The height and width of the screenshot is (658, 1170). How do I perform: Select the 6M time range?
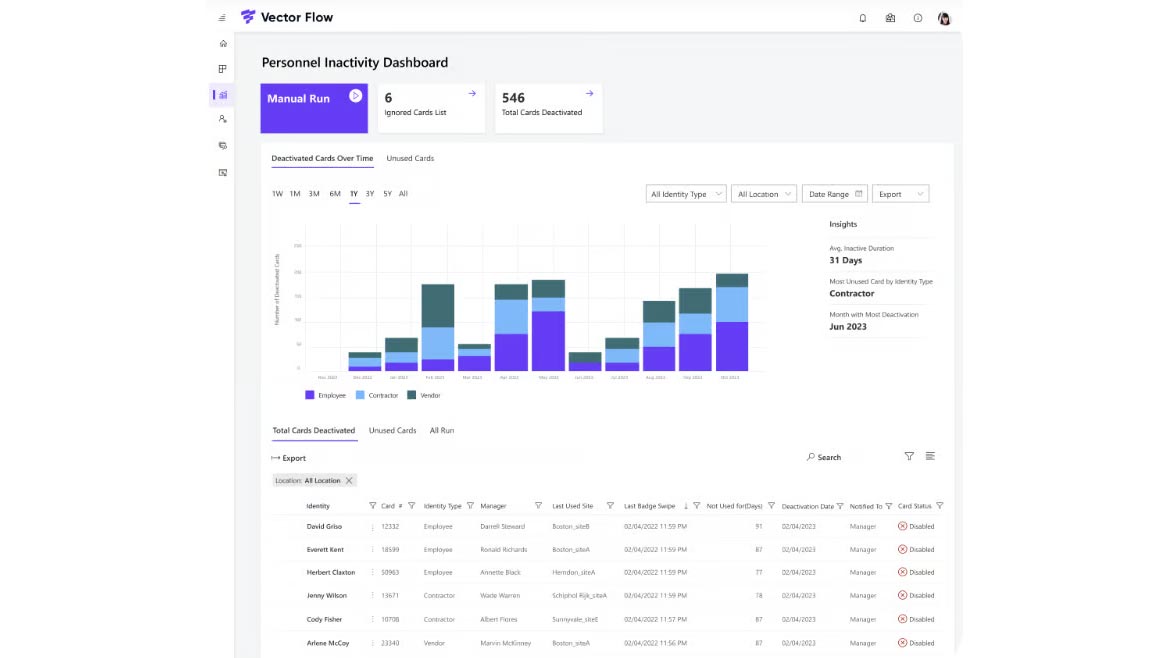(335, 194)
